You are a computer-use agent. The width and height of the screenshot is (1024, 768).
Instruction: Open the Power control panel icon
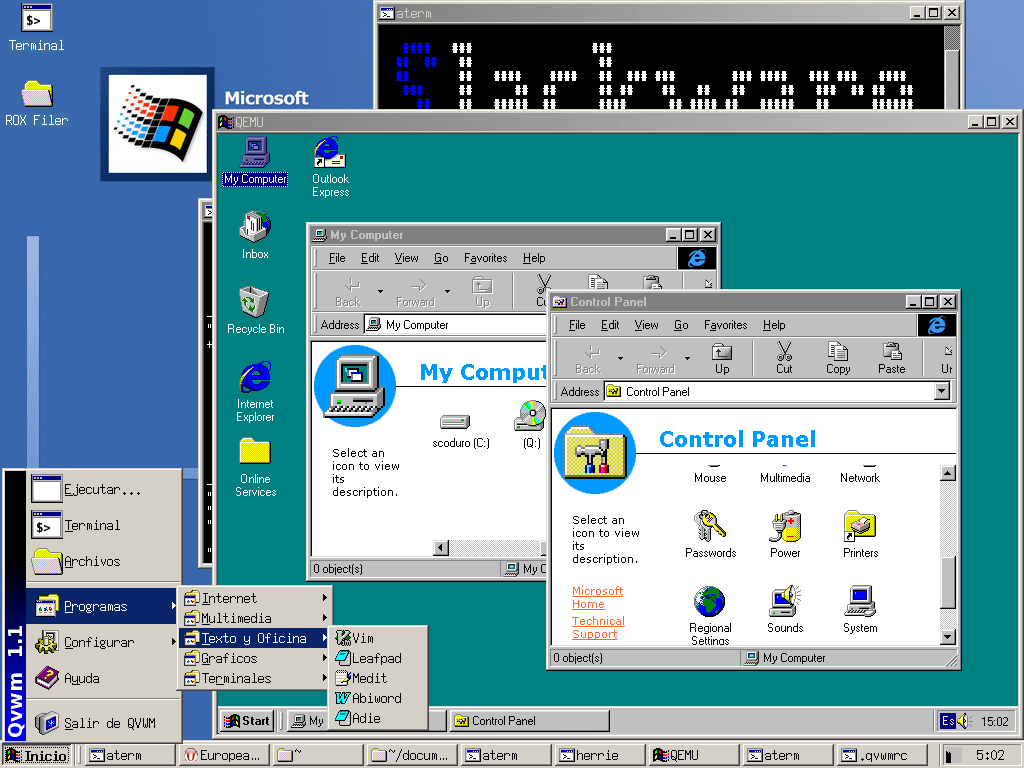coord(785,535)
